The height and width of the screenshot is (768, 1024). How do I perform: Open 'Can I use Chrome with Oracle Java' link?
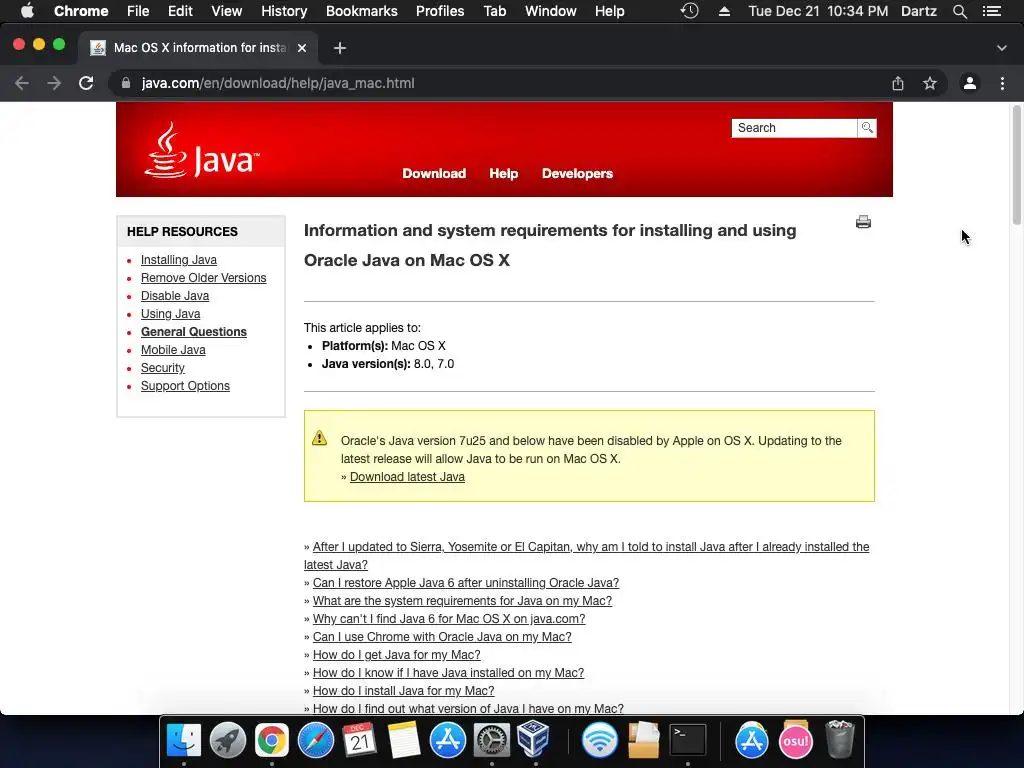pos(442,637)
